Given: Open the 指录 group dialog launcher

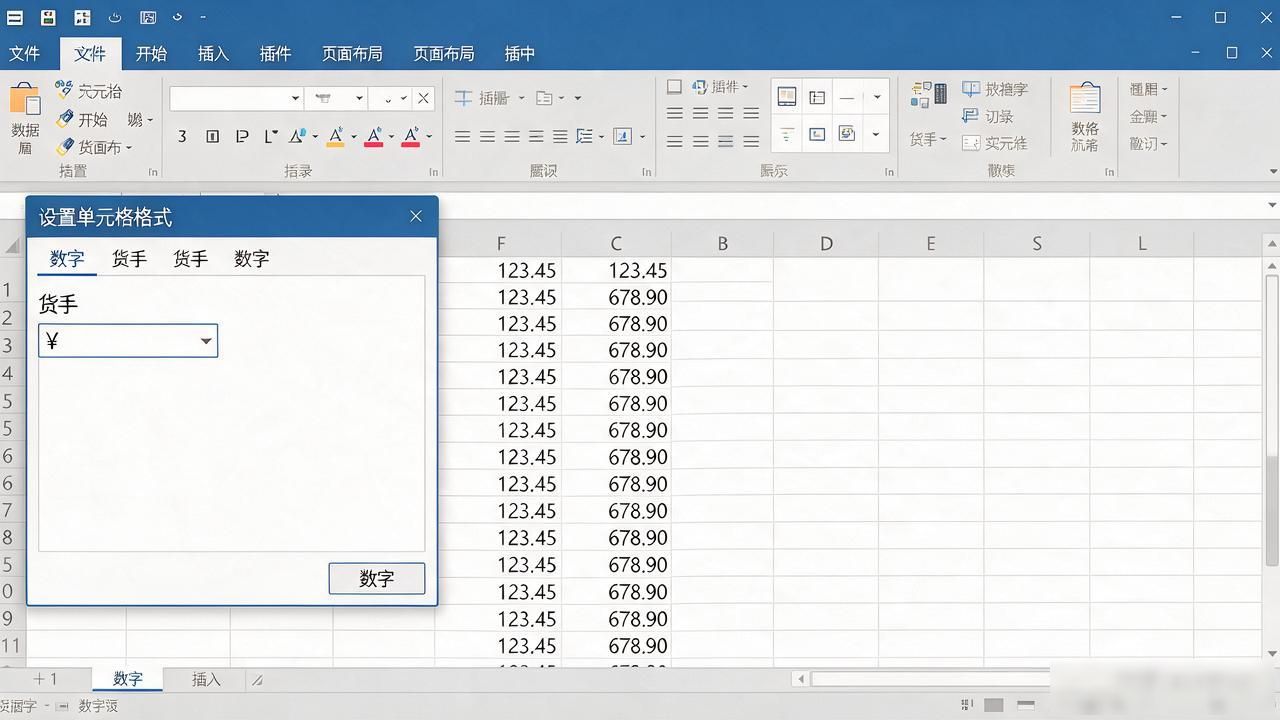Looking at the screenshot, I should 434,172.
